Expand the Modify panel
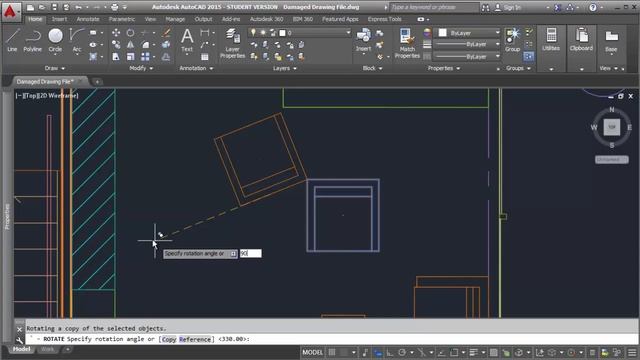Image resolution: width=640 pixels, height=360 pixels. point(141,68)
